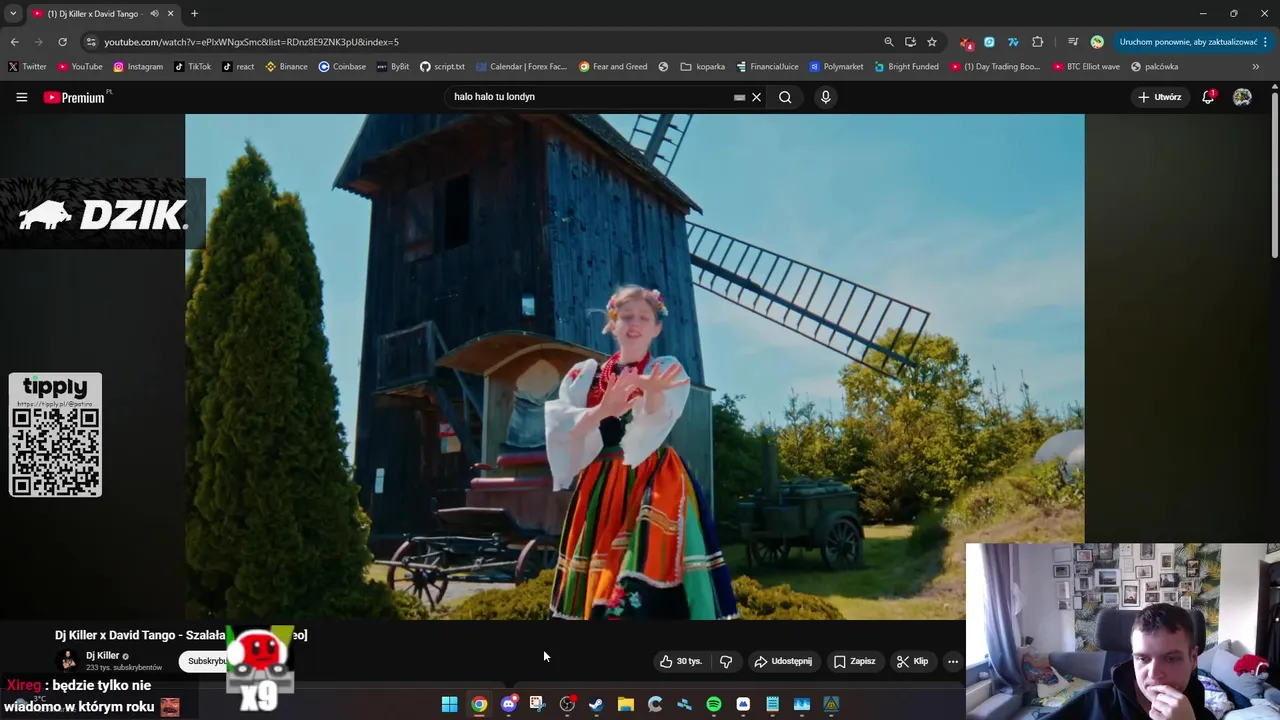Image resolution: width=1280 pixels, height=720 pixels.
Task: Open a new tab with plus
Action: coord(194,14)
